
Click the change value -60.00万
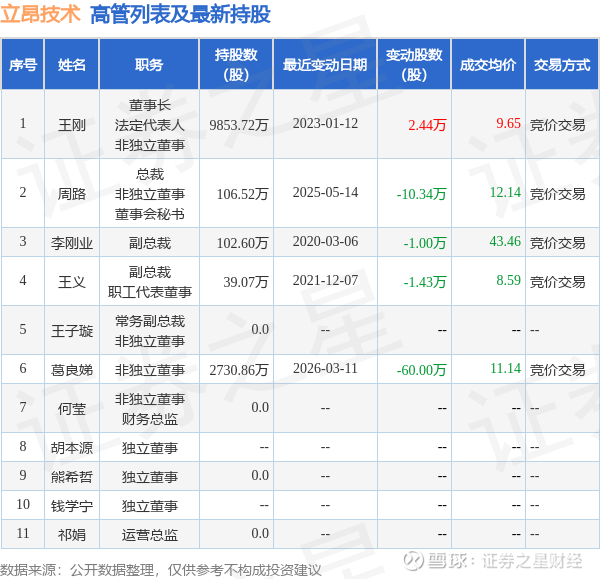point(422,370)
